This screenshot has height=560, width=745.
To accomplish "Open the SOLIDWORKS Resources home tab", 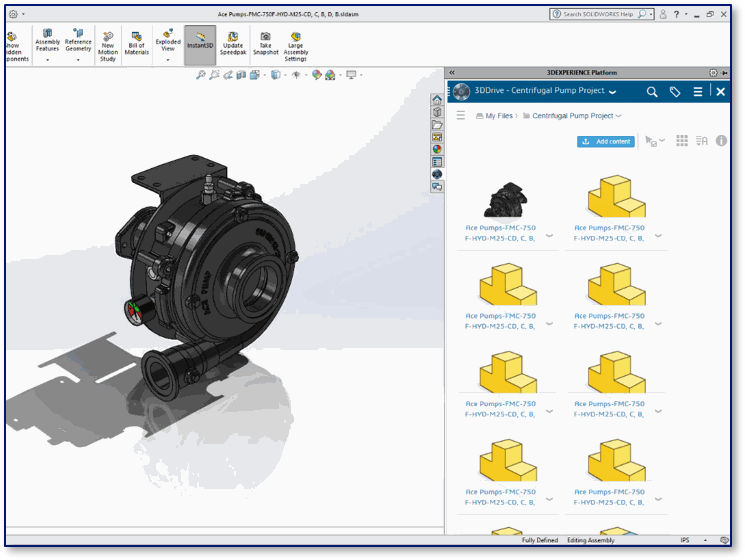I will [437, 100].
